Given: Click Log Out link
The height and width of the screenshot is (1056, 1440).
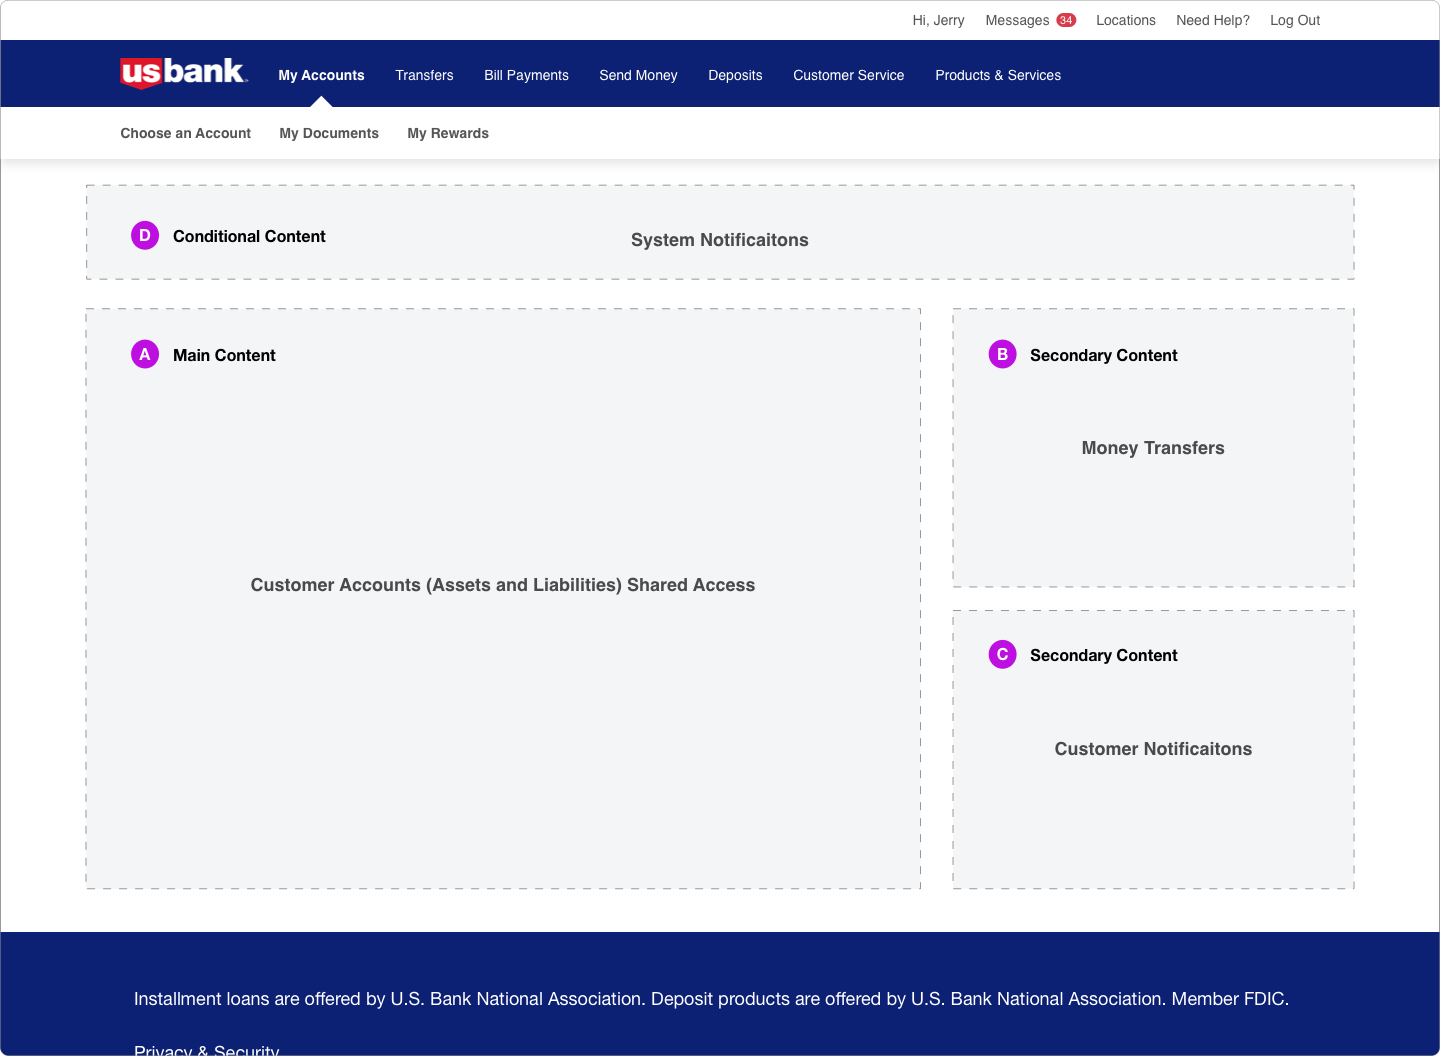Looking at the screenshot, I should click(x=1295, y=20).
